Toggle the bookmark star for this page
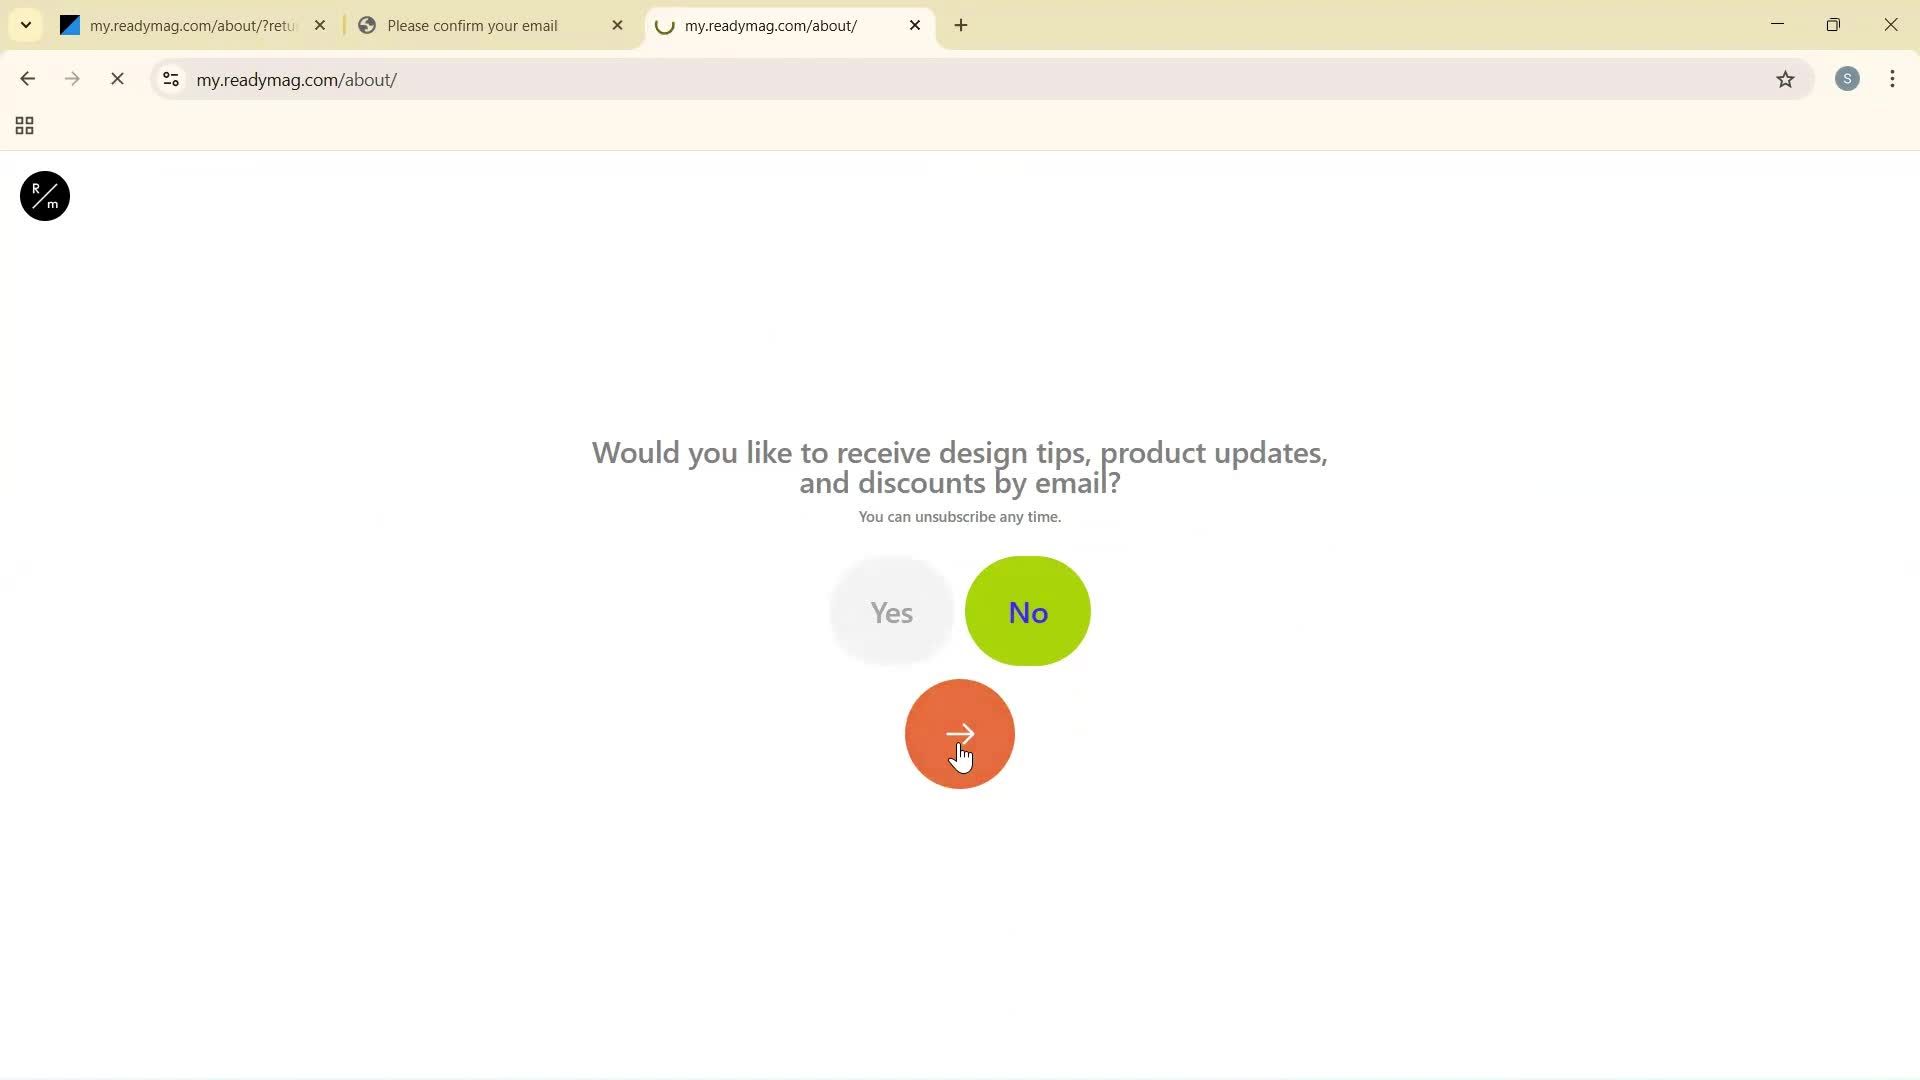This screenshot has height=1080, width=1920. pyautogui.click(x=1787, y=80)
